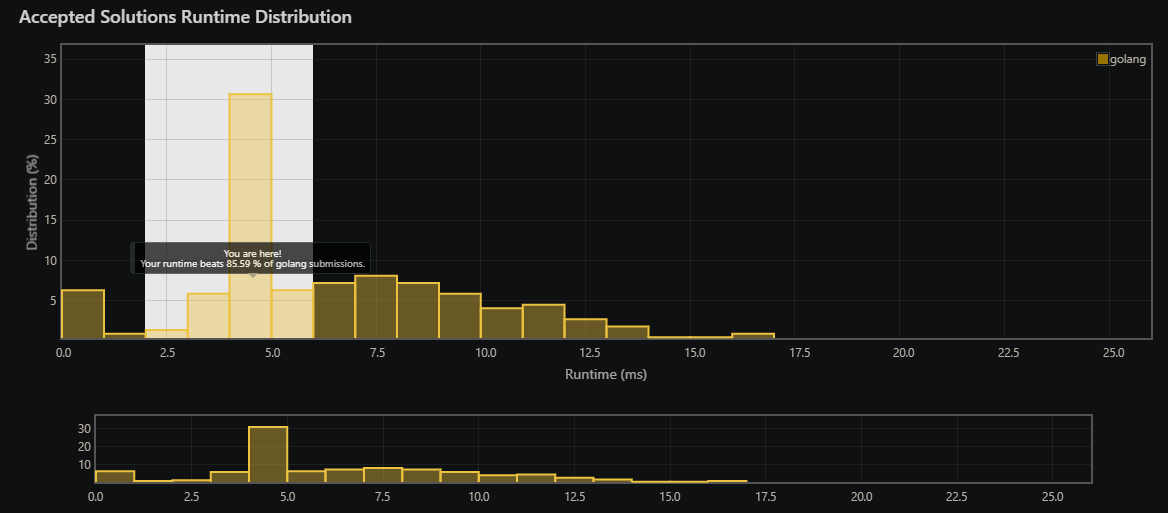Click the '15' label on main y-axis
Image resolution: width=1168 pixels, height=513 pixels.
(x=51, y=220)
